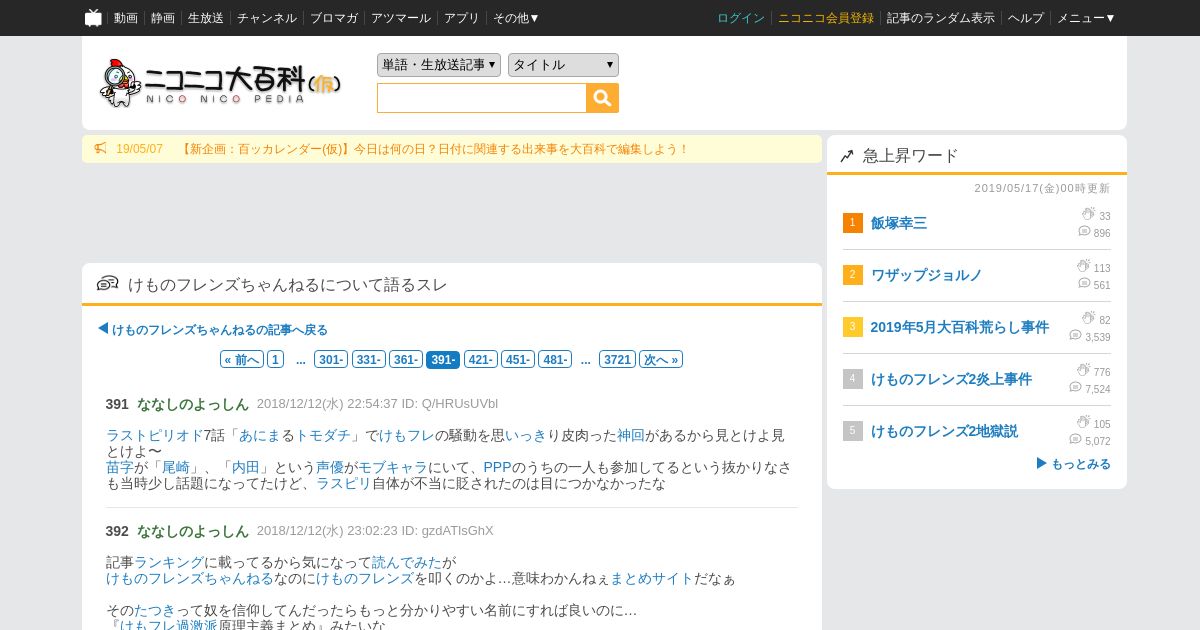Viewport: 1200px width, 630px height.
Task: Click the ログイン link
Action: coord(741,18)
